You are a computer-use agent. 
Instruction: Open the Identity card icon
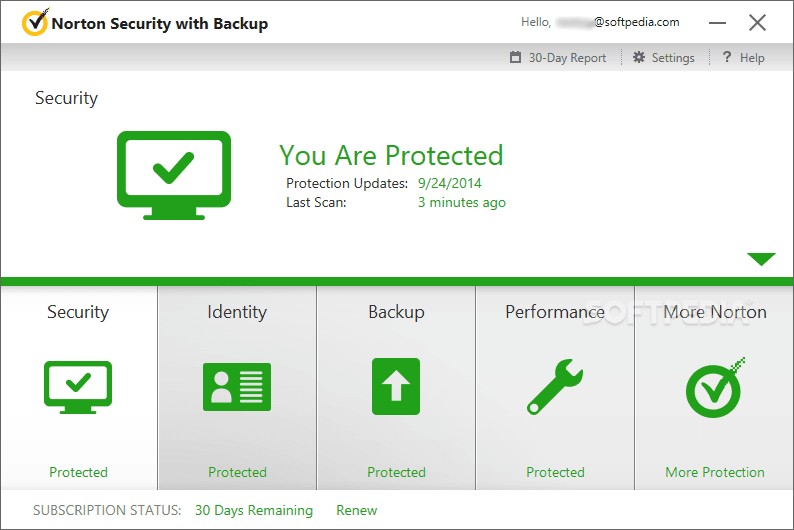(237, 387)
